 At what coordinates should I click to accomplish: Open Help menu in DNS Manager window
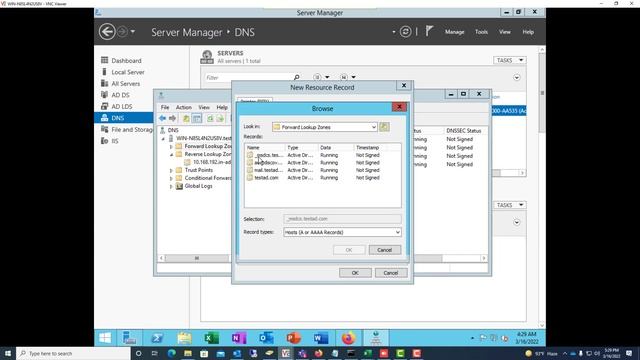coord(222,107)
